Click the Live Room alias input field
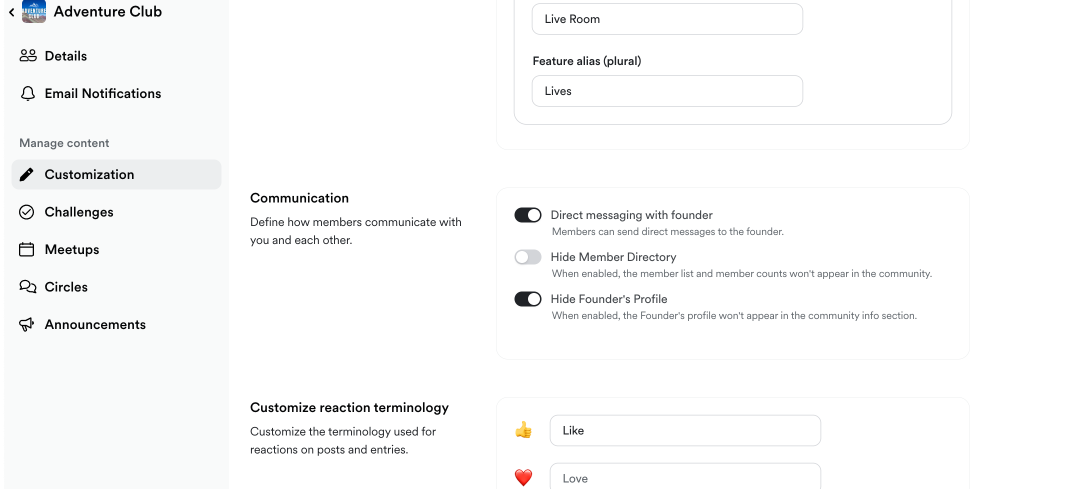 tap(667, 19)
